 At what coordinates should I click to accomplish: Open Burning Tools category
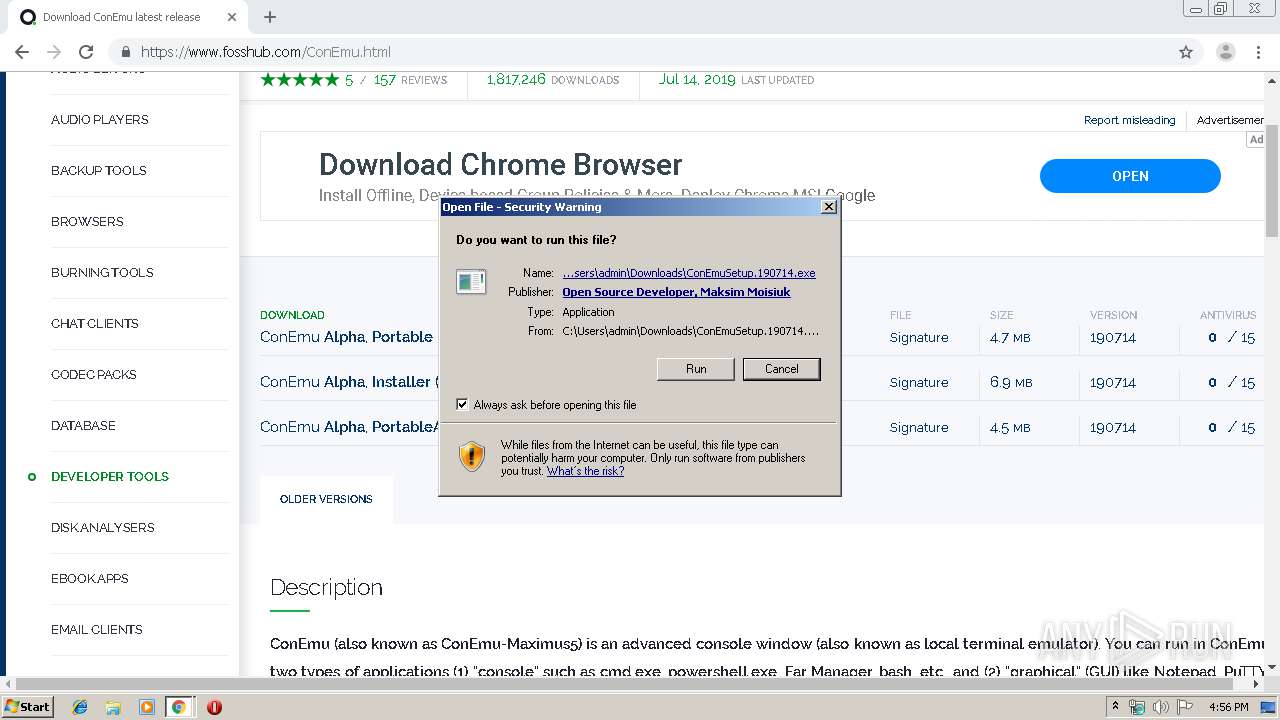(102, 272)
